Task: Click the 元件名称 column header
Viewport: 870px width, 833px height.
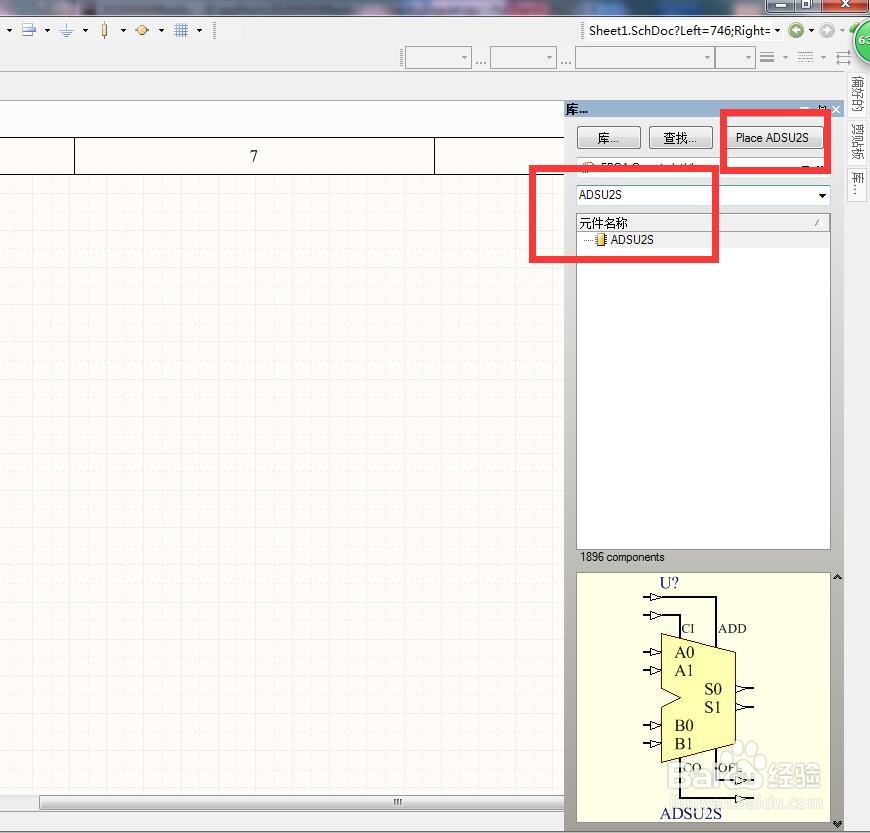Action: 702,223
